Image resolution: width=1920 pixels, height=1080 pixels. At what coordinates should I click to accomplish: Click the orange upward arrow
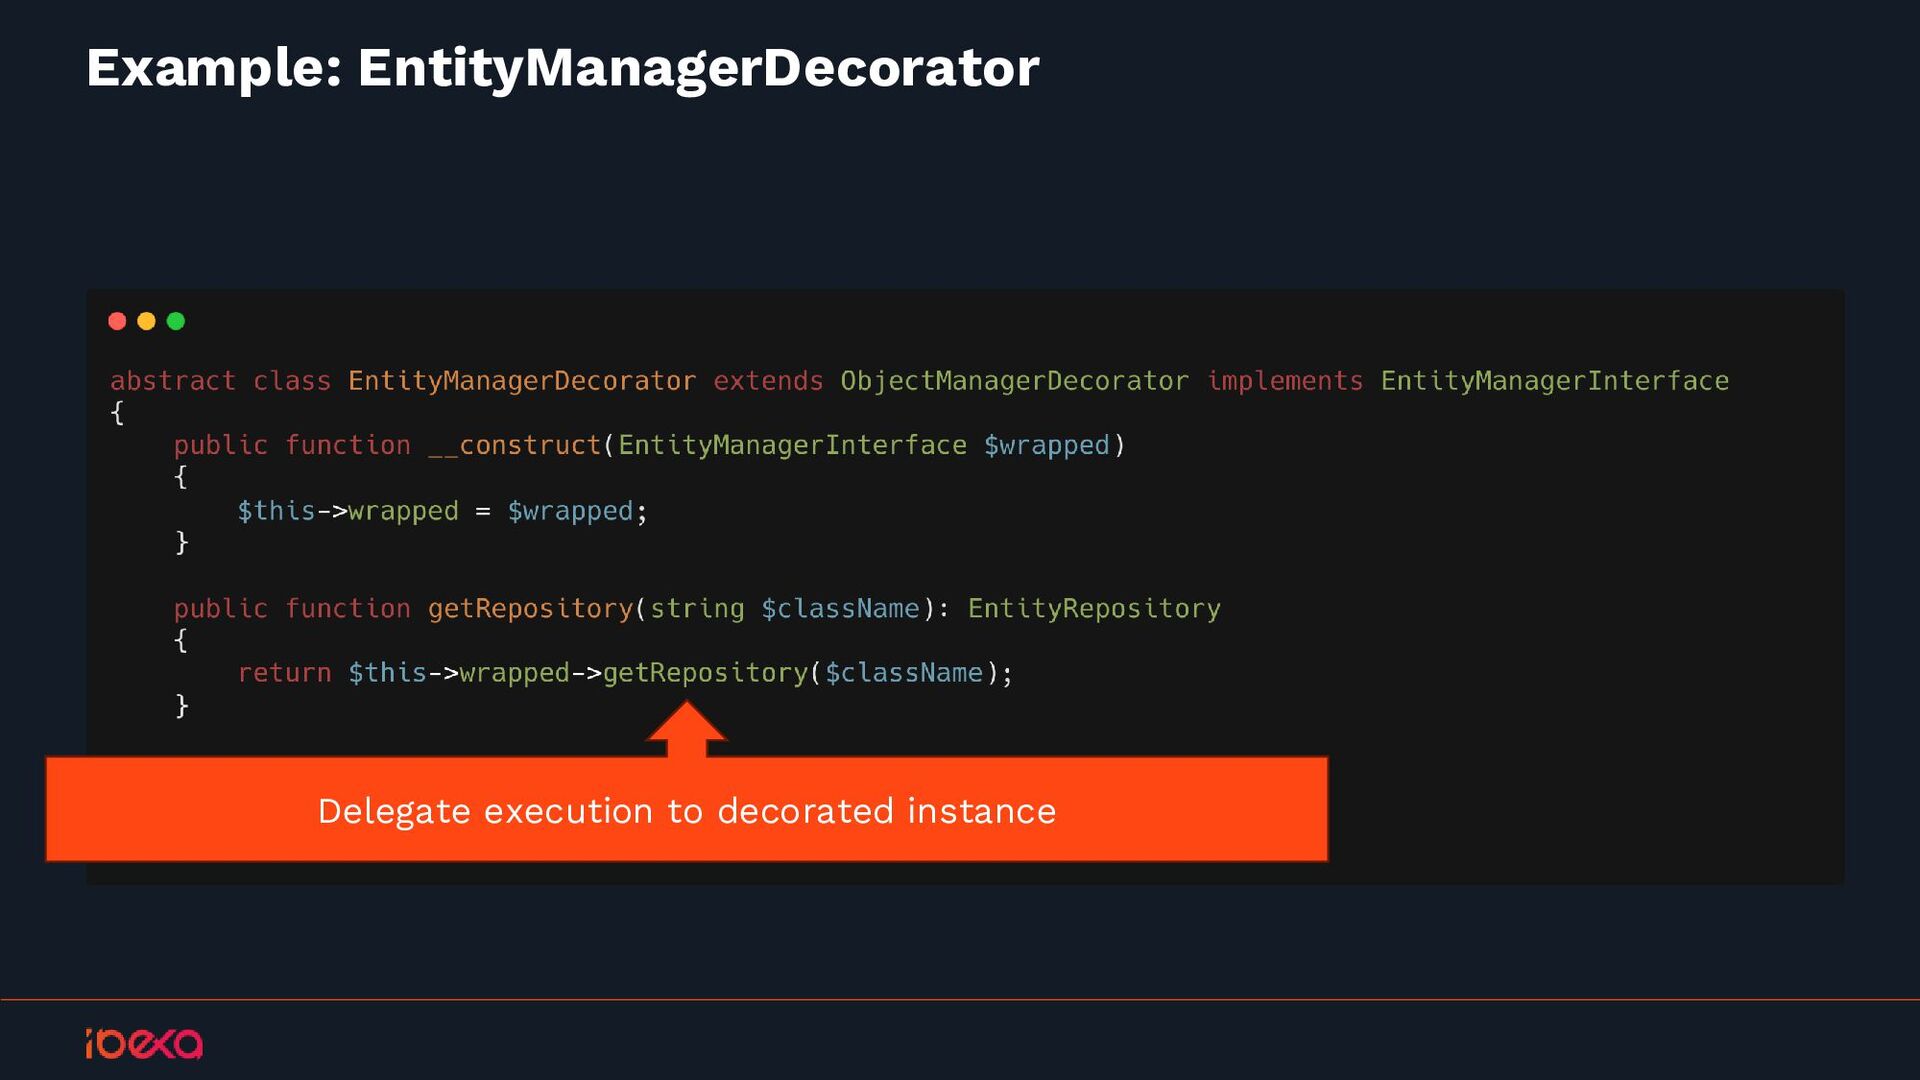tap(686, 729)
